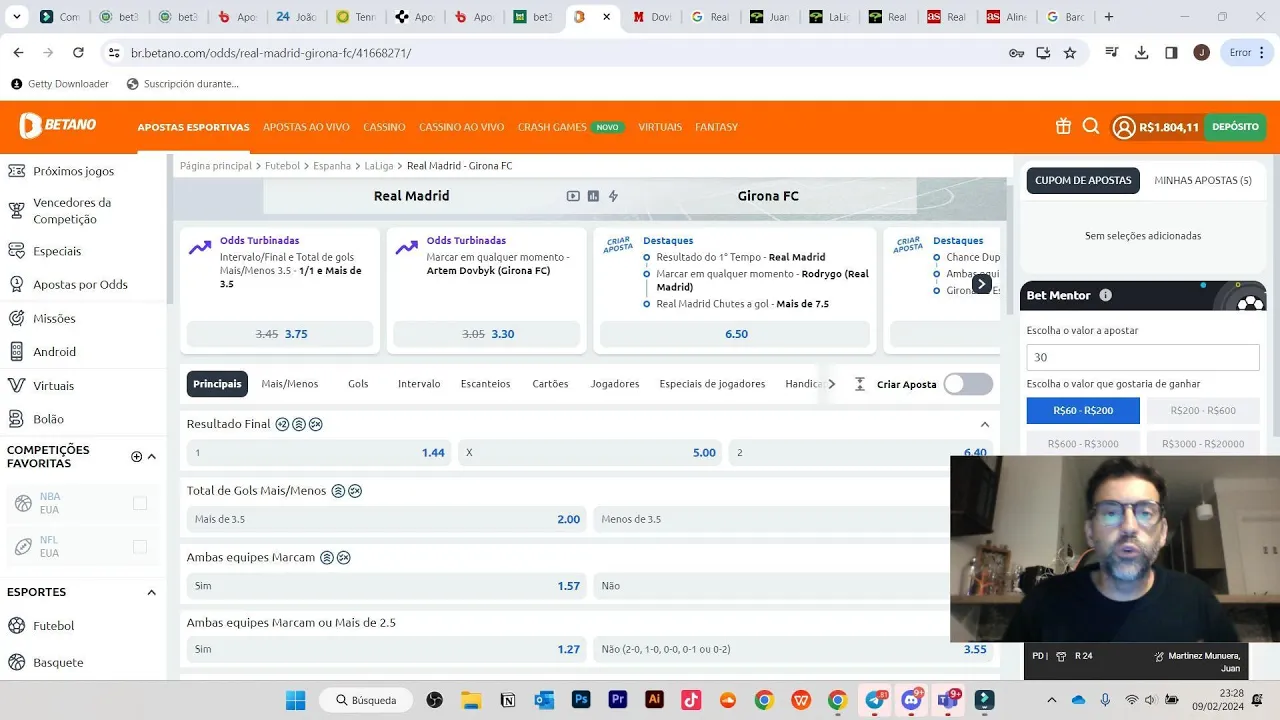Select the Cassino menu item
Viewport: 1280px width, 720px height.
click(384, 127)
